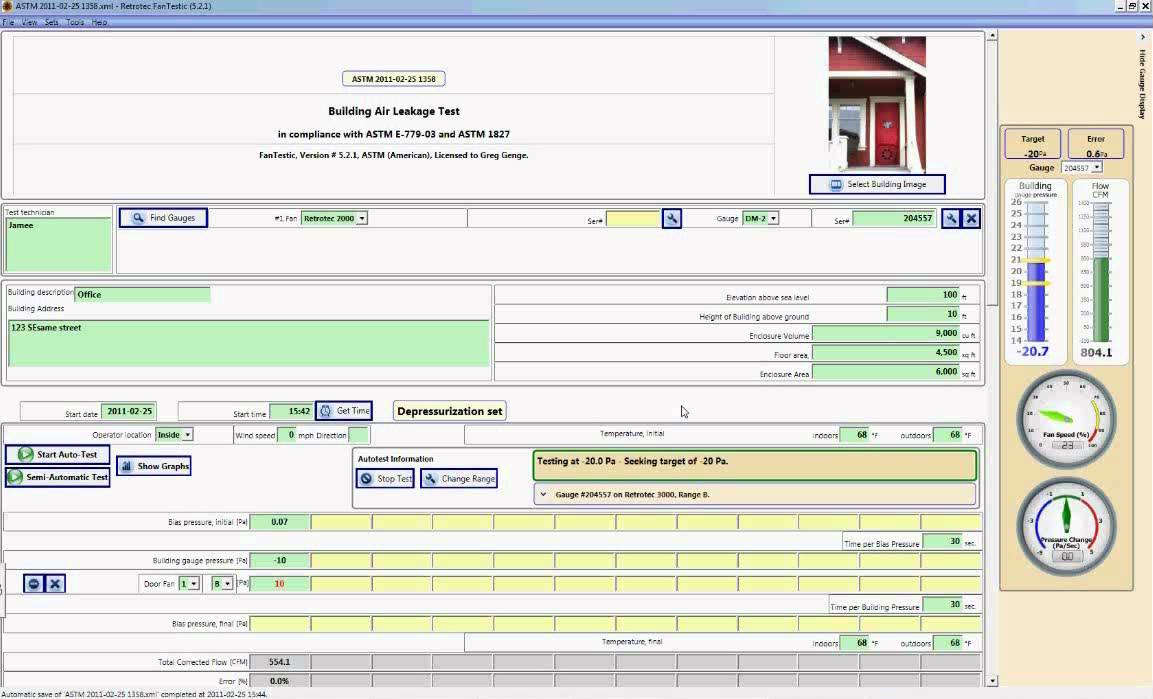Click the round minus icon left of Door Fan
Screen dimensions: 1153x699
pos(34,584)
